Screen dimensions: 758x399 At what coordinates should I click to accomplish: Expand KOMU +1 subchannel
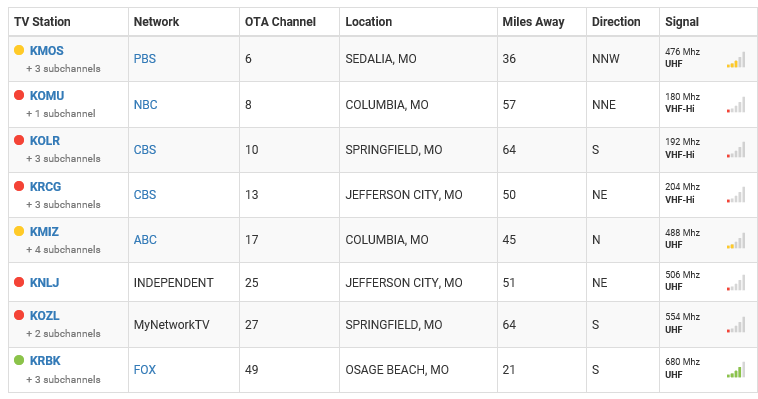tap(61, 114)
